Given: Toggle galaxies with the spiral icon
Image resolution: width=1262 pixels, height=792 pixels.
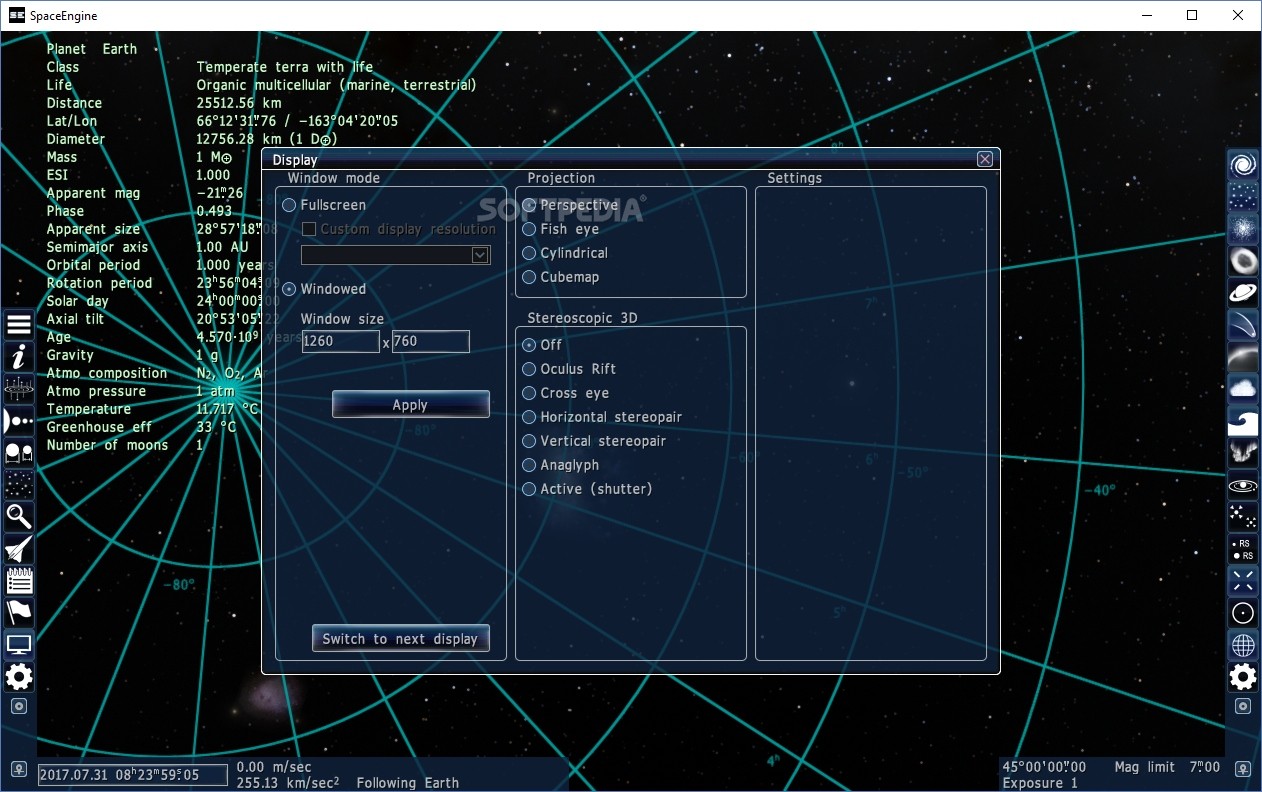Looking at the screenshot, I should pyautogui.click(x=1243, y=165).
